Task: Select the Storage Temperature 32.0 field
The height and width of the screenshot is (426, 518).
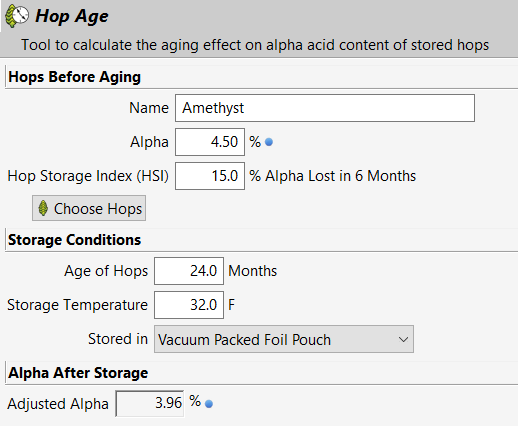Action: (x=189, y=305)
